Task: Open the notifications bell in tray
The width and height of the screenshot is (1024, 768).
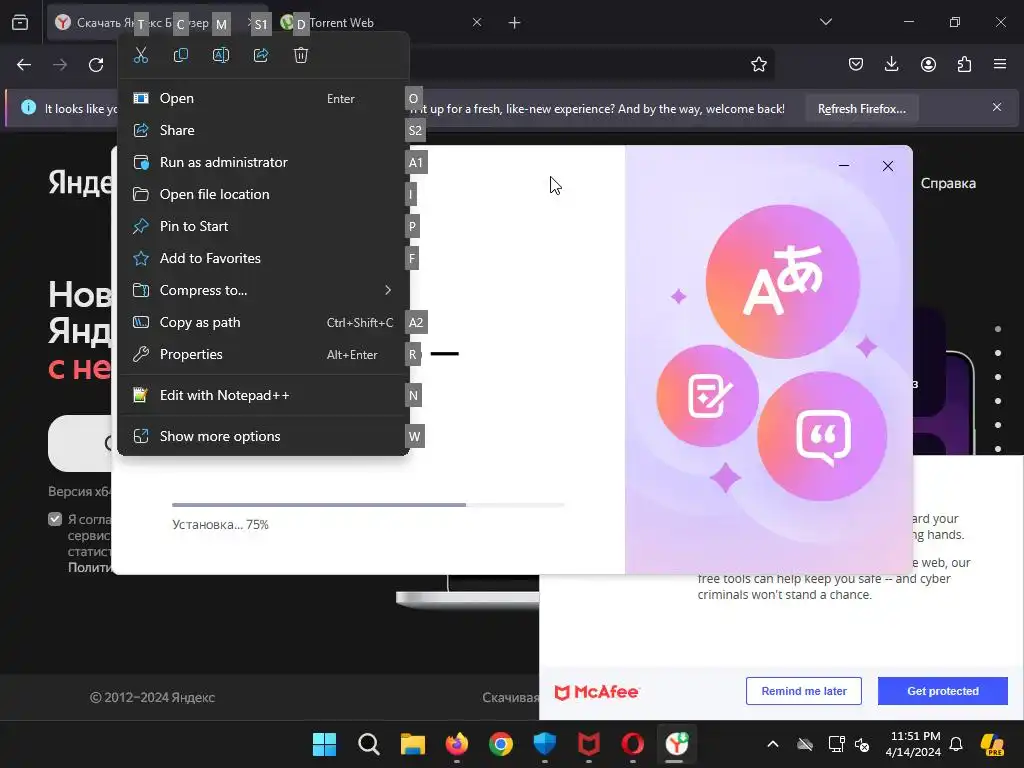Action: (956, 744)
